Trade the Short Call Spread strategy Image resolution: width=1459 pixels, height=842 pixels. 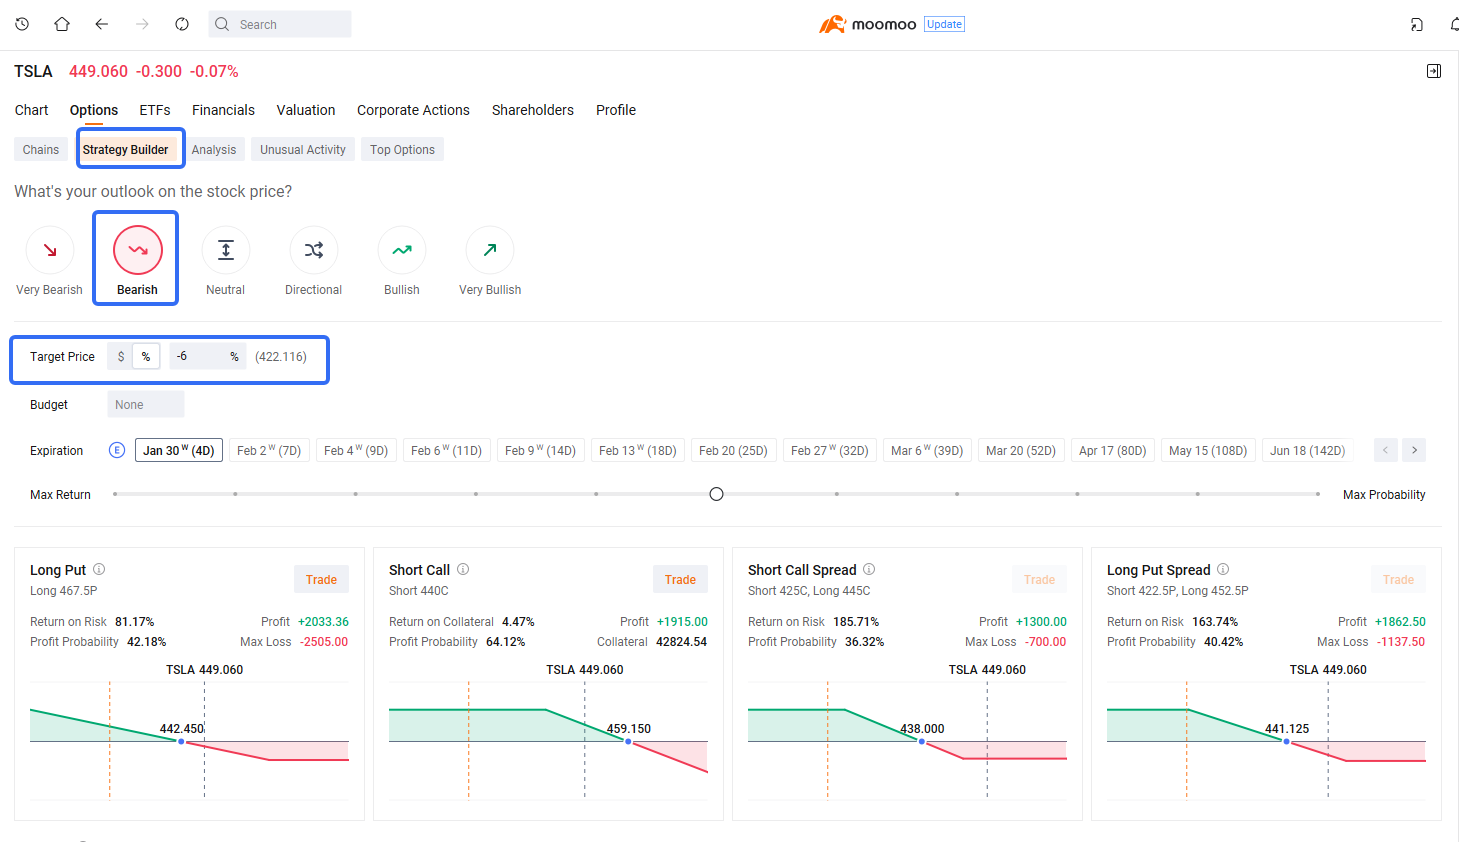point(1039,579)
